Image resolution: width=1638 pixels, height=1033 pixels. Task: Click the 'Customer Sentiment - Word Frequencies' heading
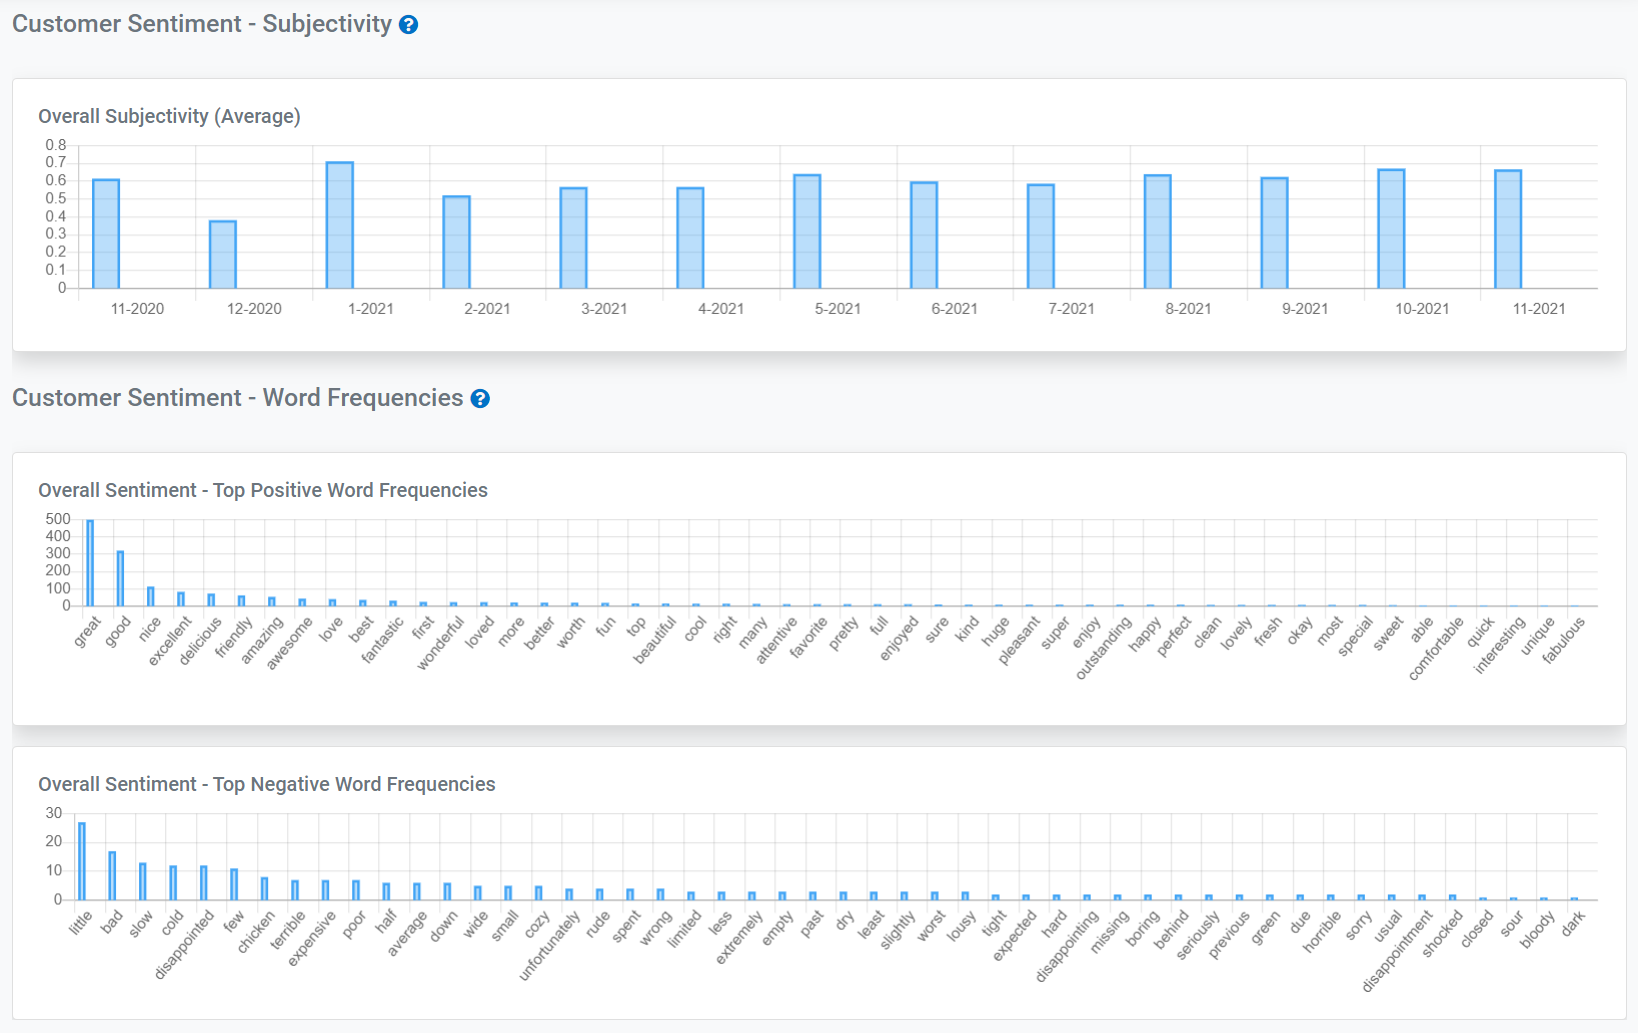coord(238,398)
